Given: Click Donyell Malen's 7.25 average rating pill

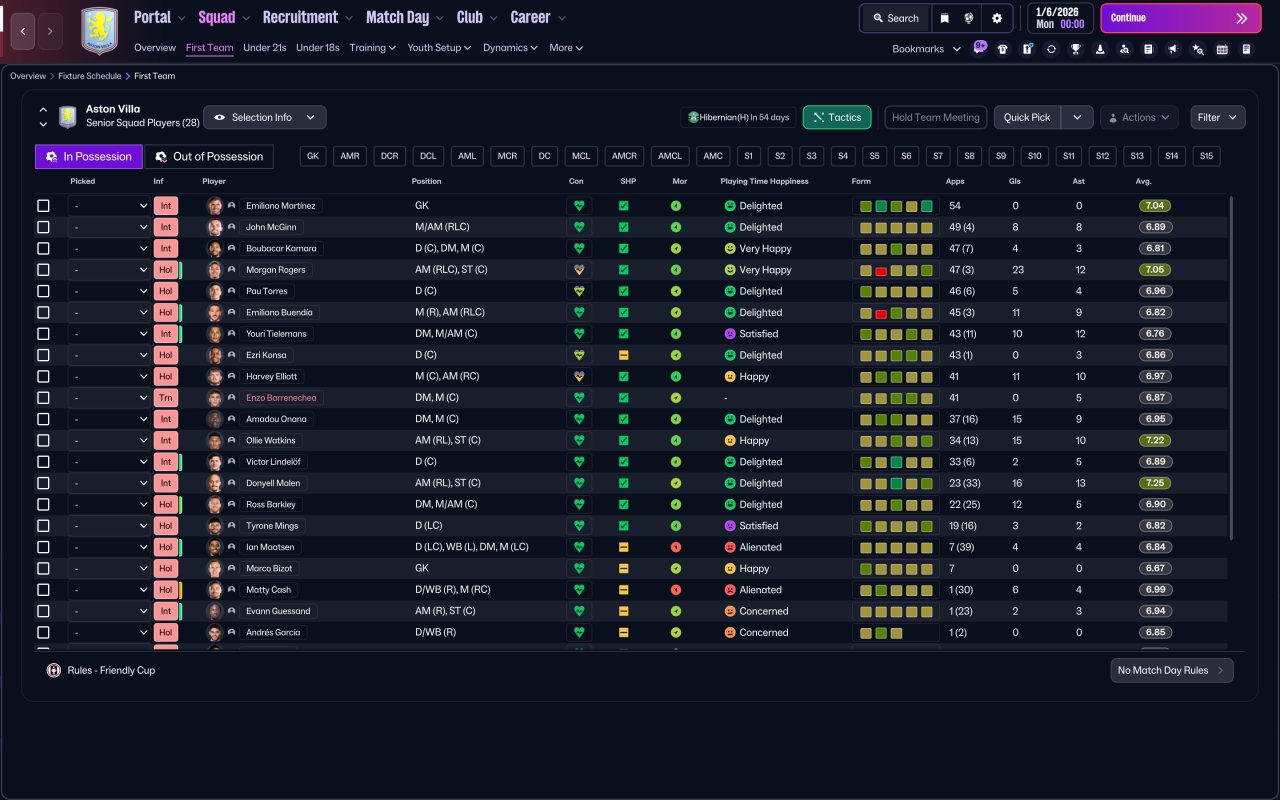Looking at the screenshot, I should pyautogui.click(x=1155, y=483).
